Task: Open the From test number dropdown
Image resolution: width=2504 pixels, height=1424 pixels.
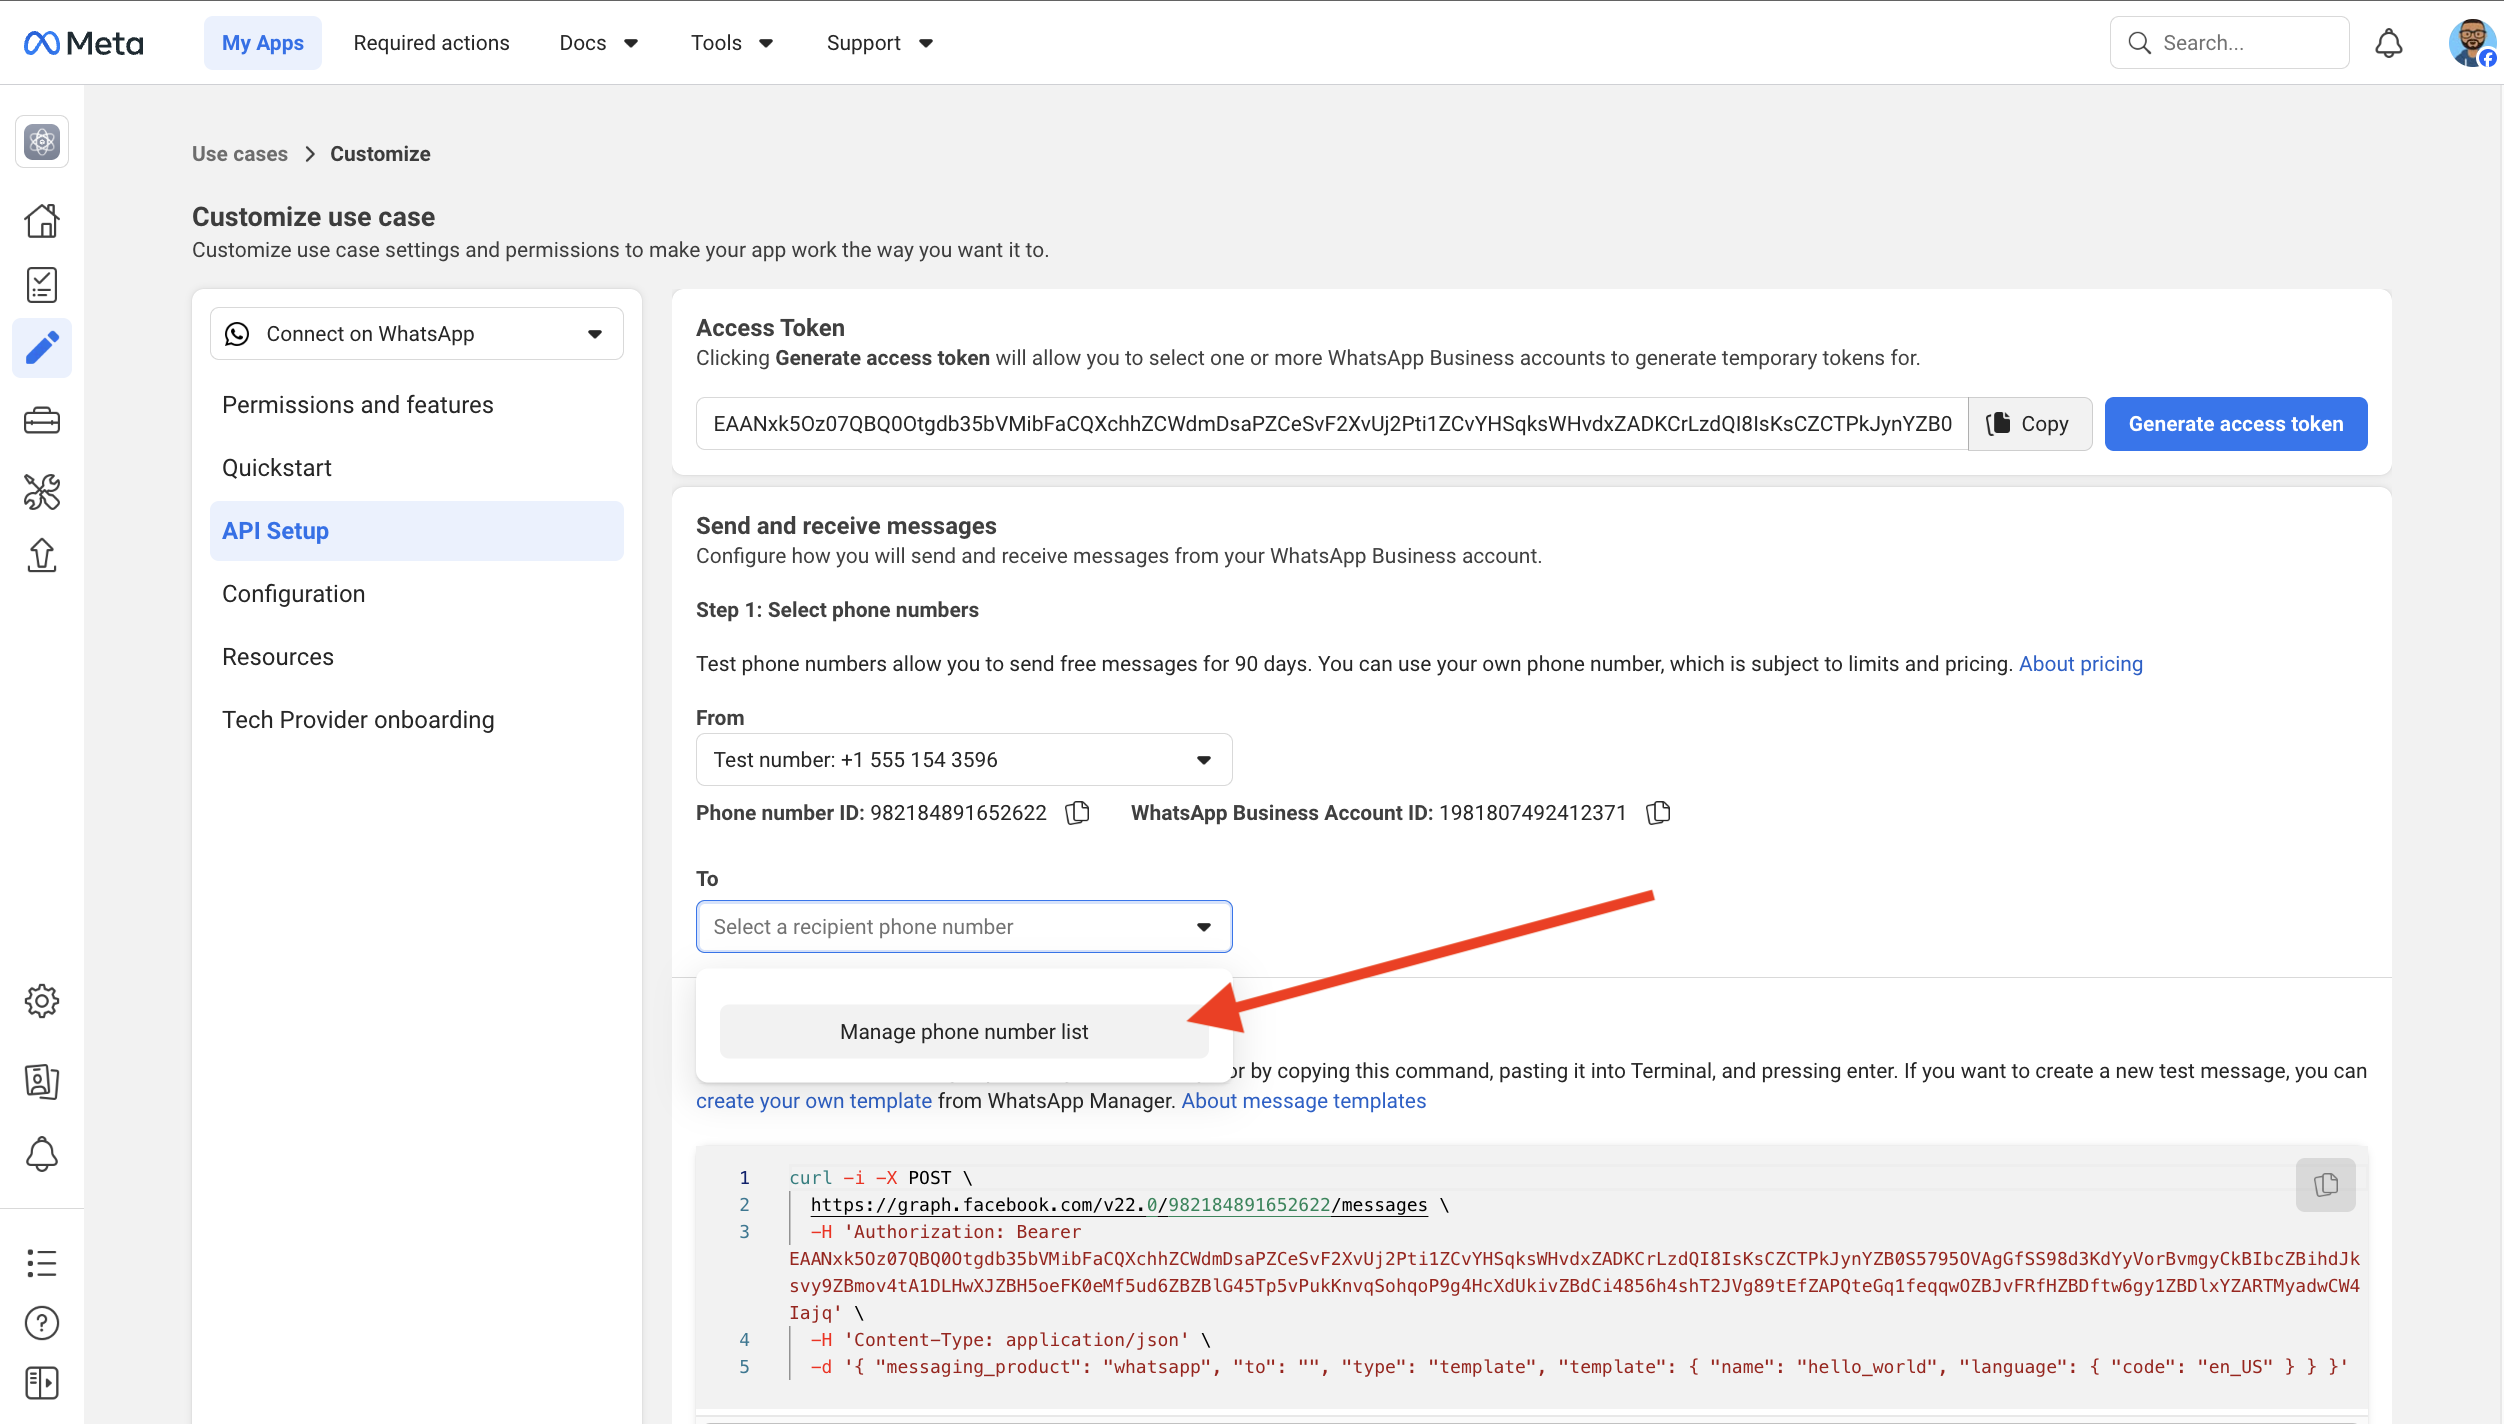Action: click(x=963, y=760)
